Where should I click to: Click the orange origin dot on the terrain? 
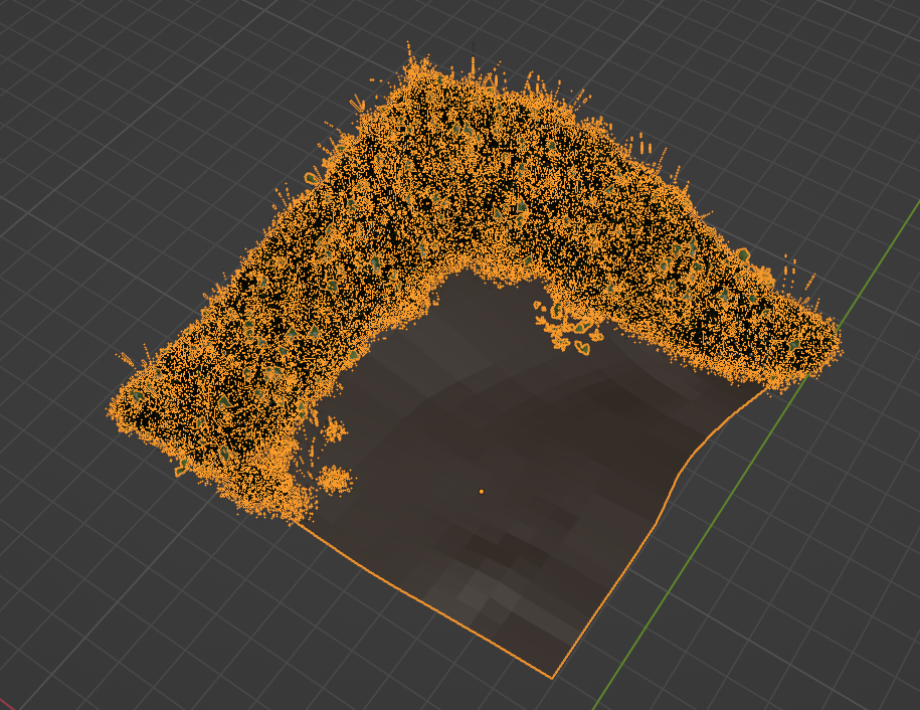click(481, 491)
